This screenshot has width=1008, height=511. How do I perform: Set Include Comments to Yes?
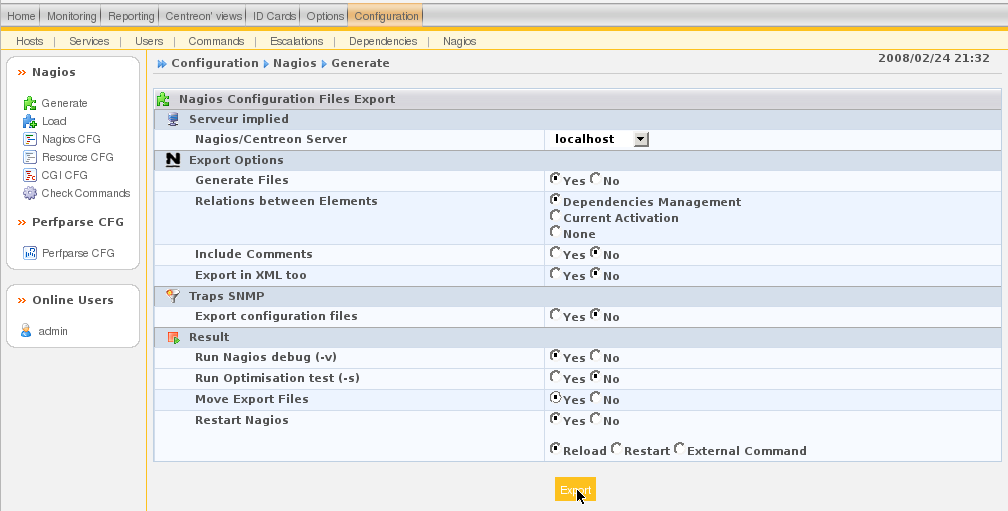pos(555,252)
